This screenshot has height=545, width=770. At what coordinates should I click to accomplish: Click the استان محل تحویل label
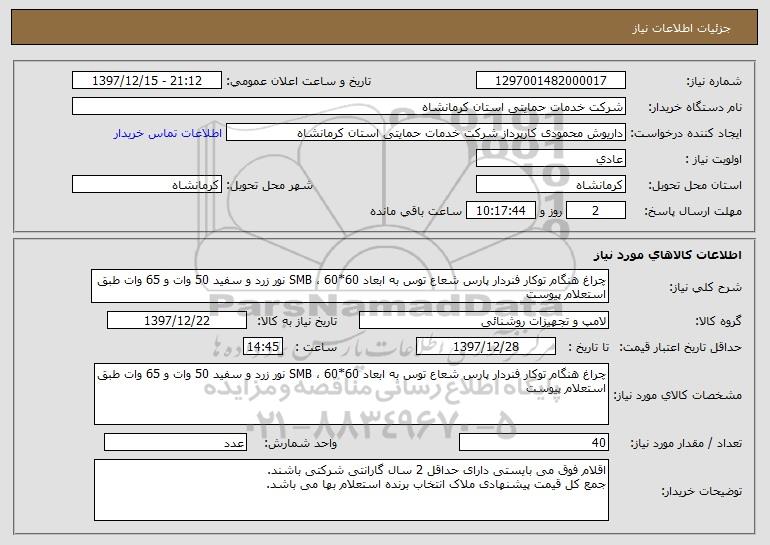click(x=695, y=185)
